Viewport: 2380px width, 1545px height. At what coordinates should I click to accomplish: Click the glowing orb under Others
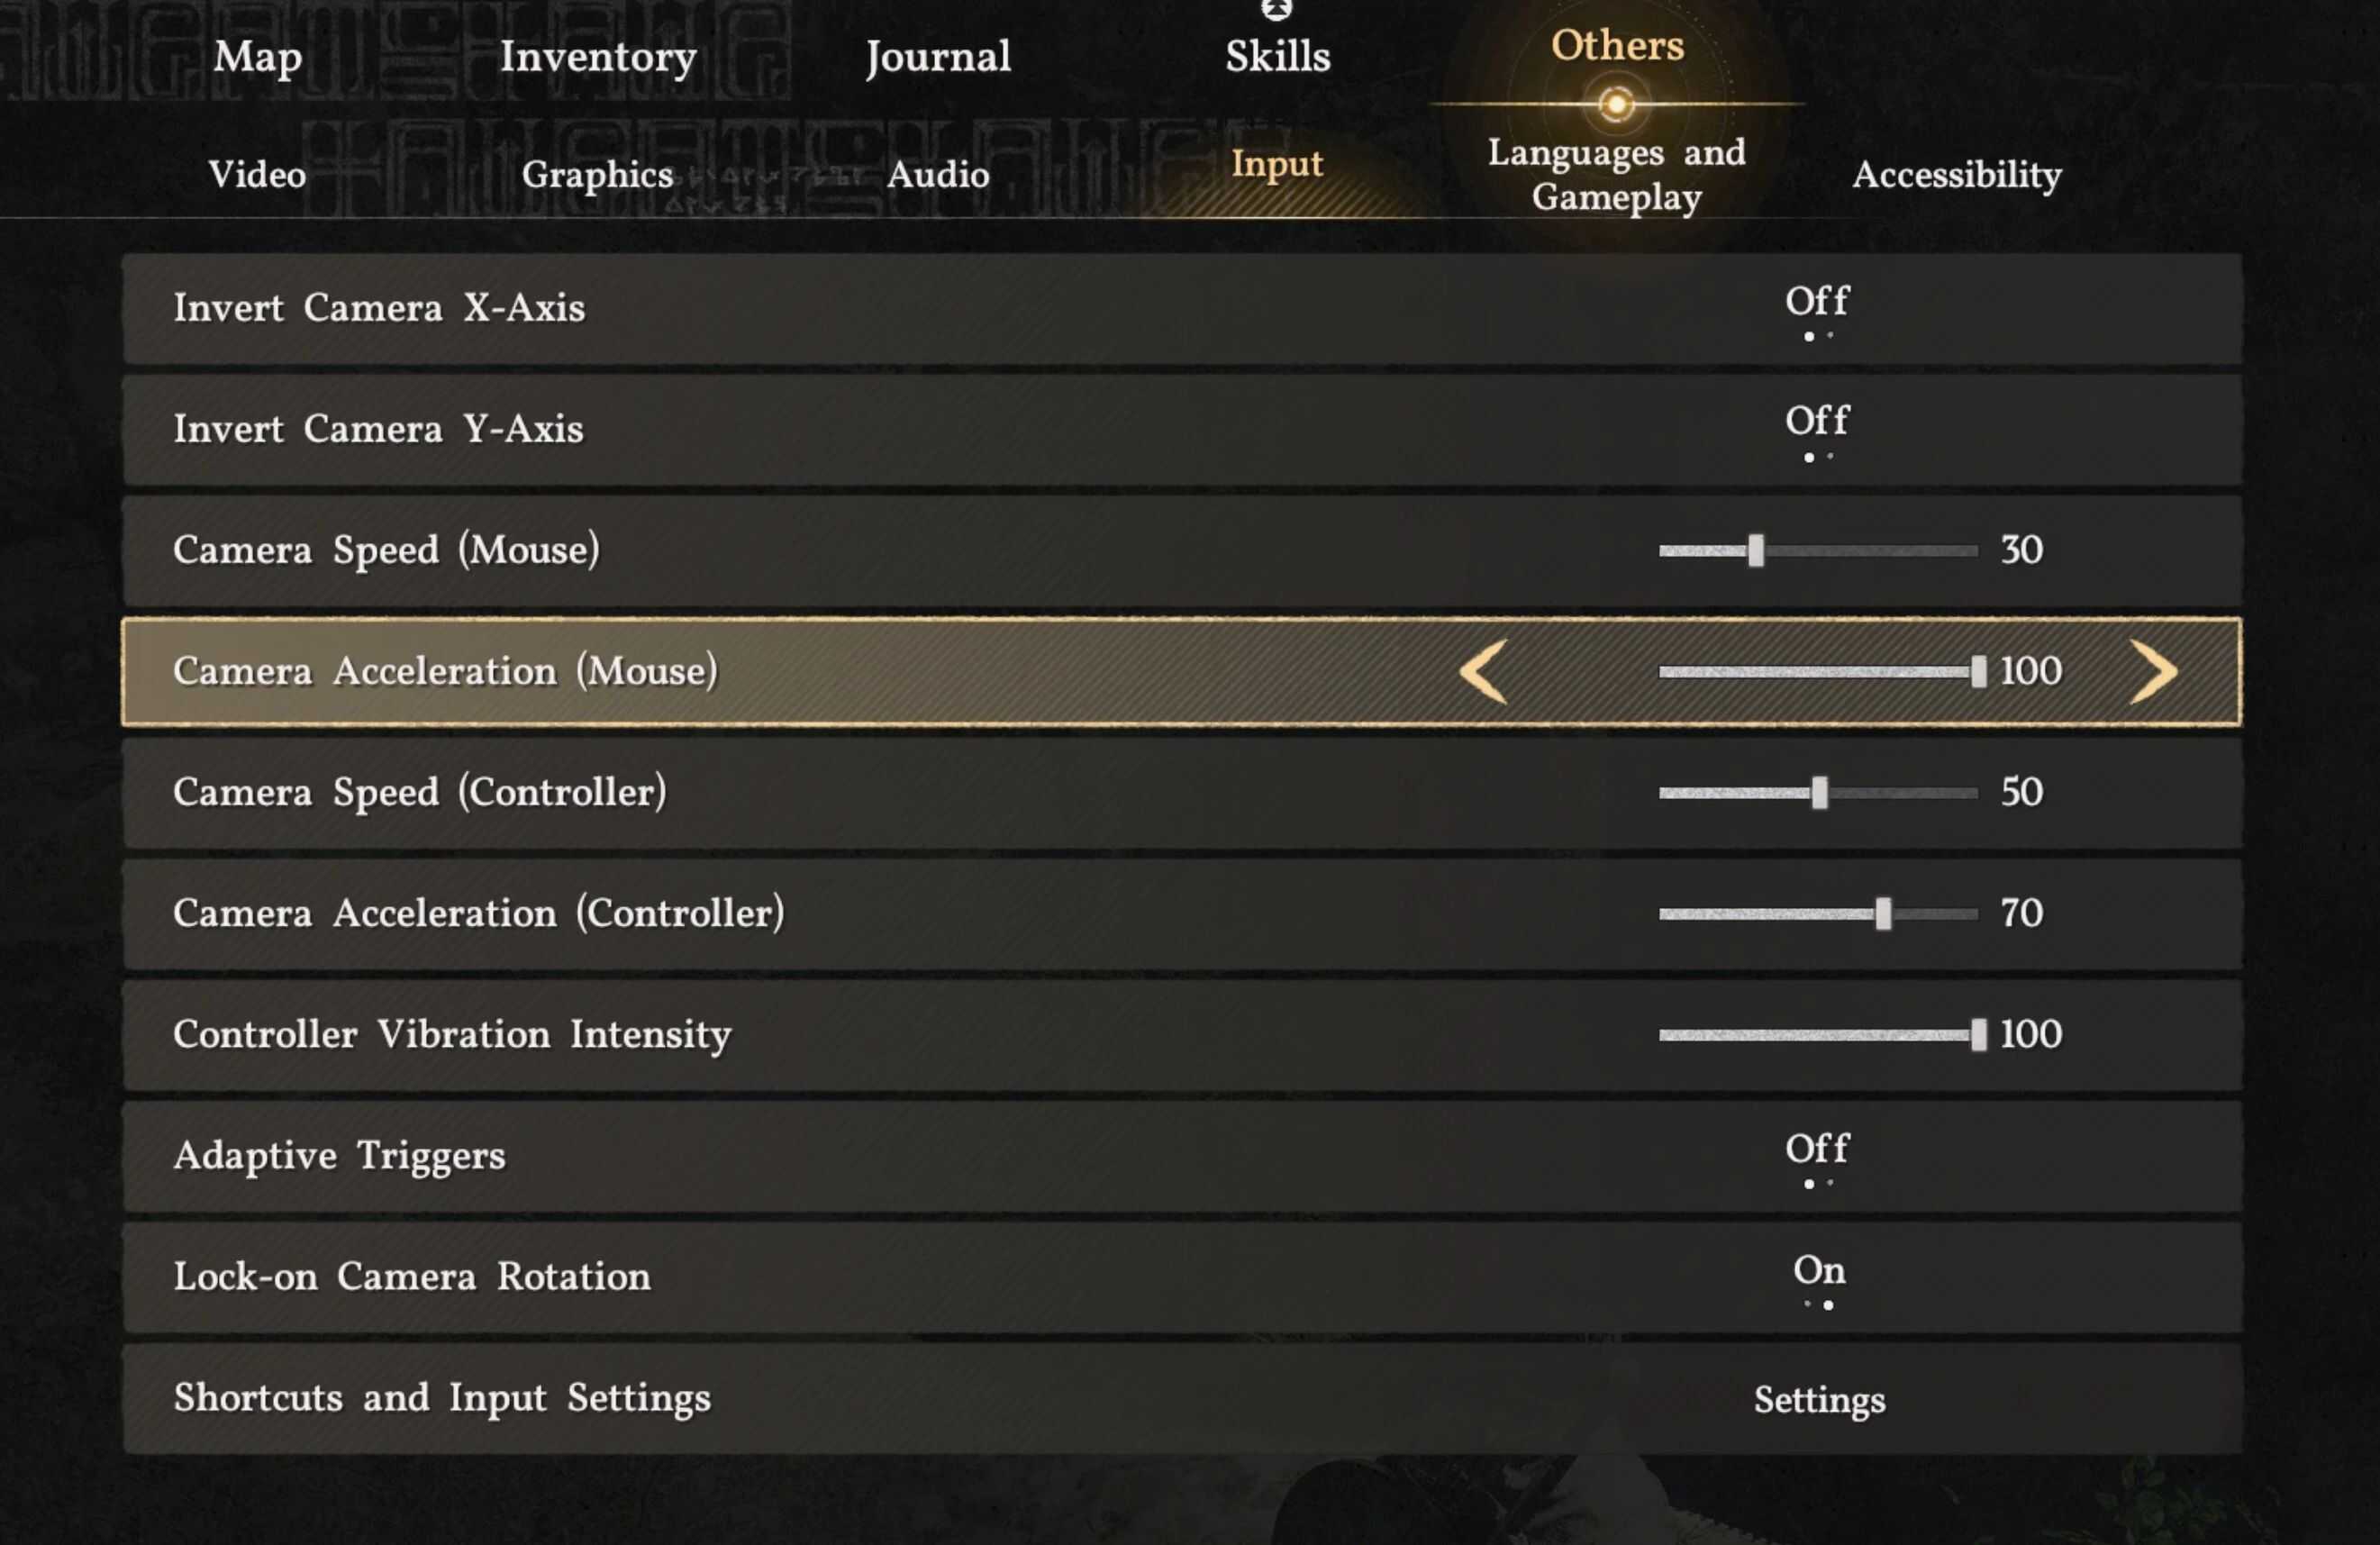[1615, 101]
